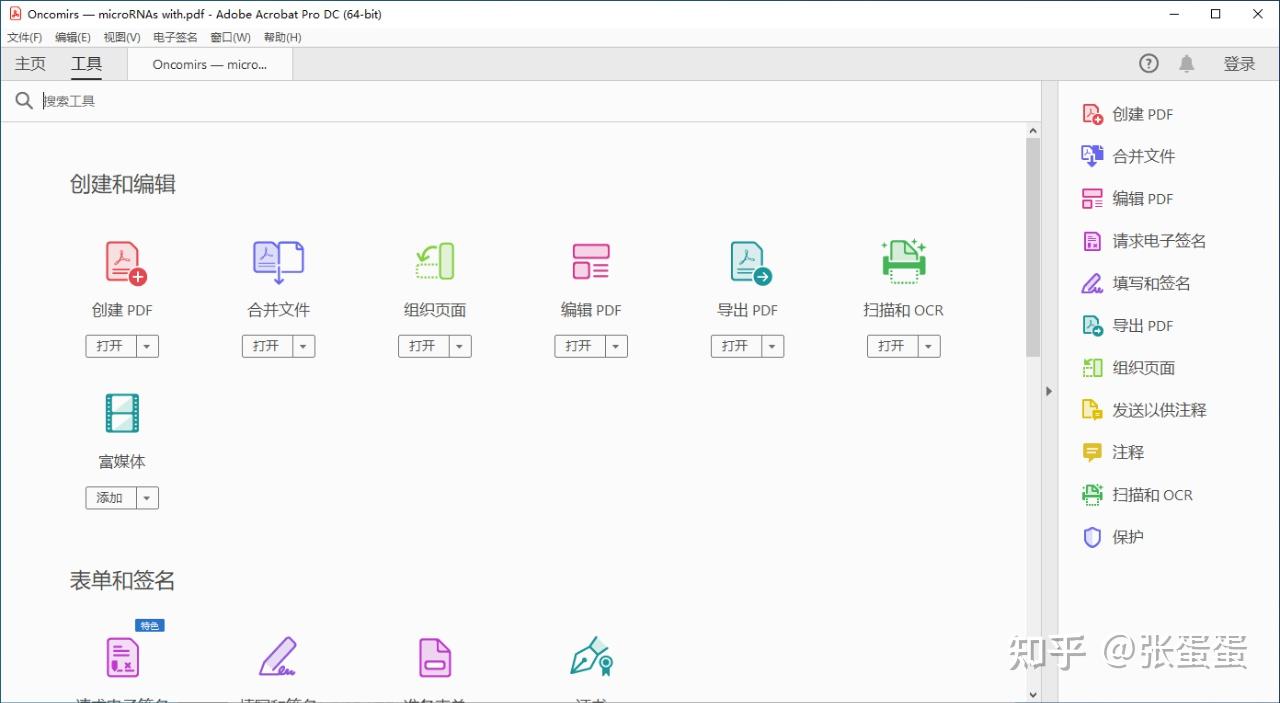The height and width of the screenshot is (703, 1280).
Task: Open the 视图(V) menu
Action: click(x=122, y=37)
